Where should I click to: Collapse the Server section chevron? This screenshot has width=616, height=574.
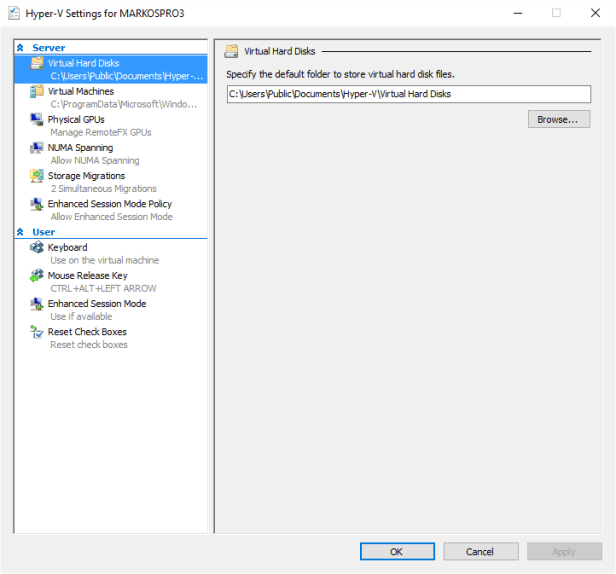point(21,48)
